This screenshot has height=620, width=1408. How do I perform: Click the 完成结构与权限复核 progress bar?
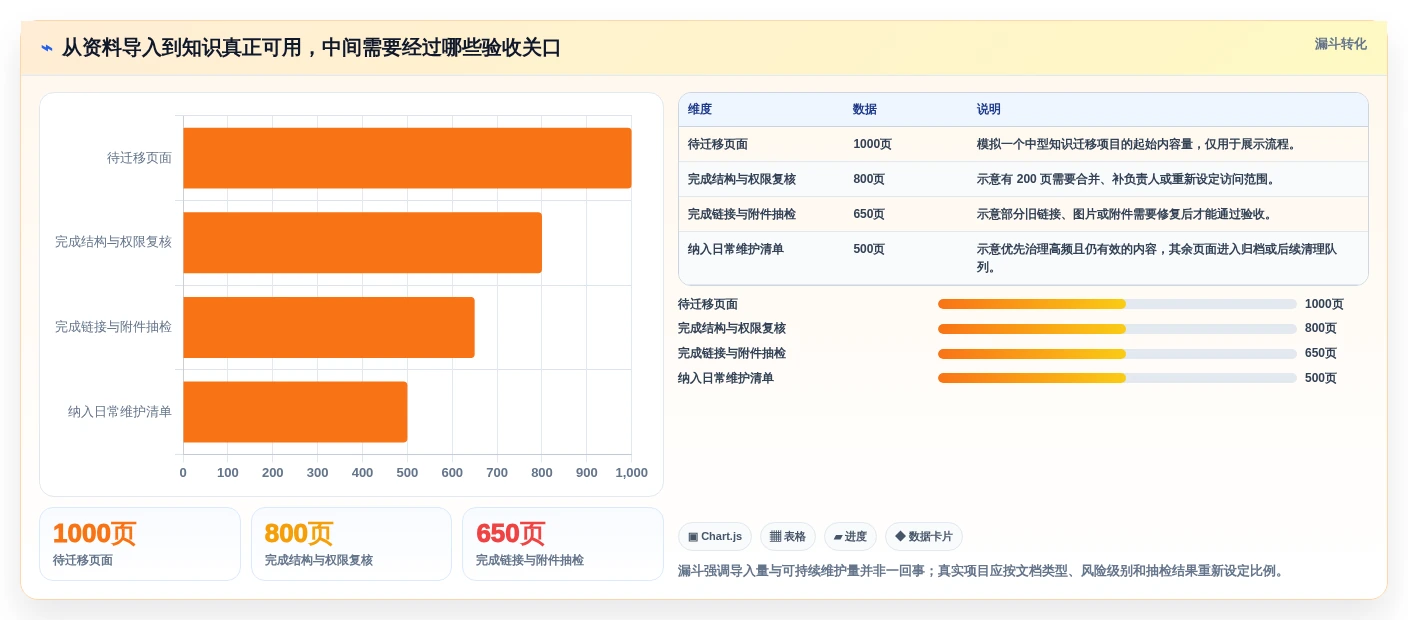click(1117, 329)
